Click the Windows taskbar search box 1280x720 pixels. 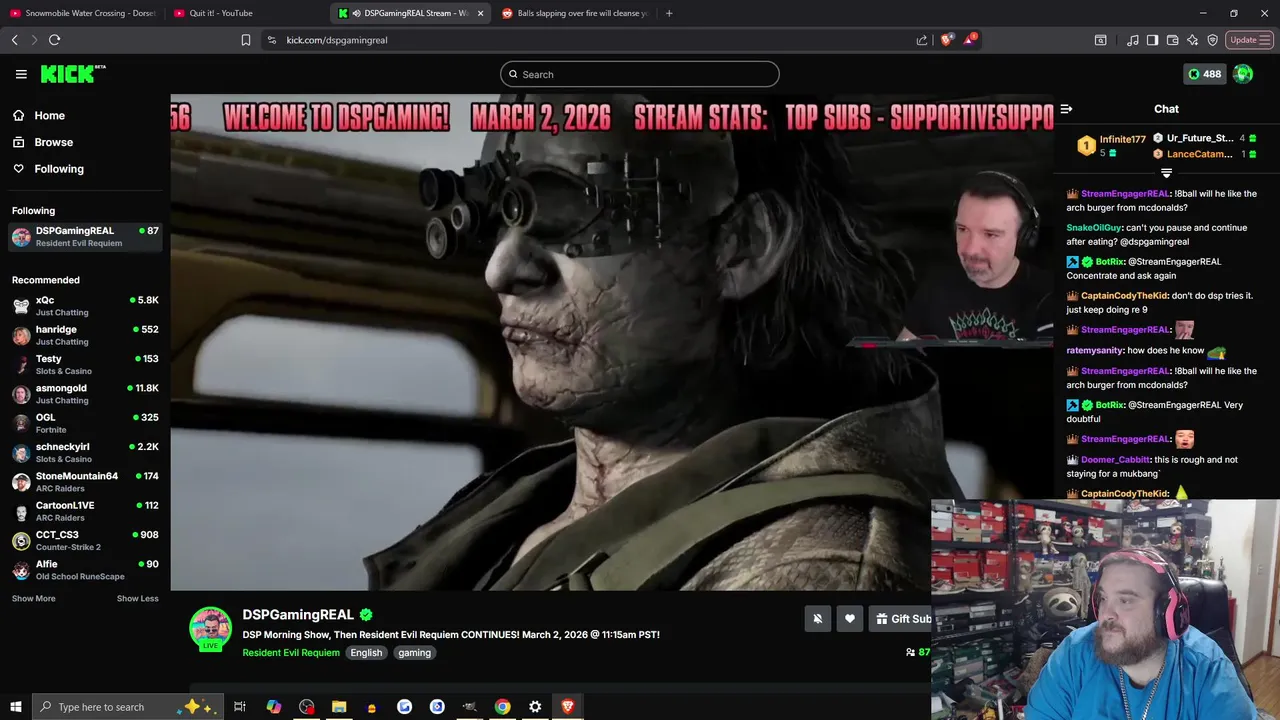pyautogui.click(x=128, y=707)
